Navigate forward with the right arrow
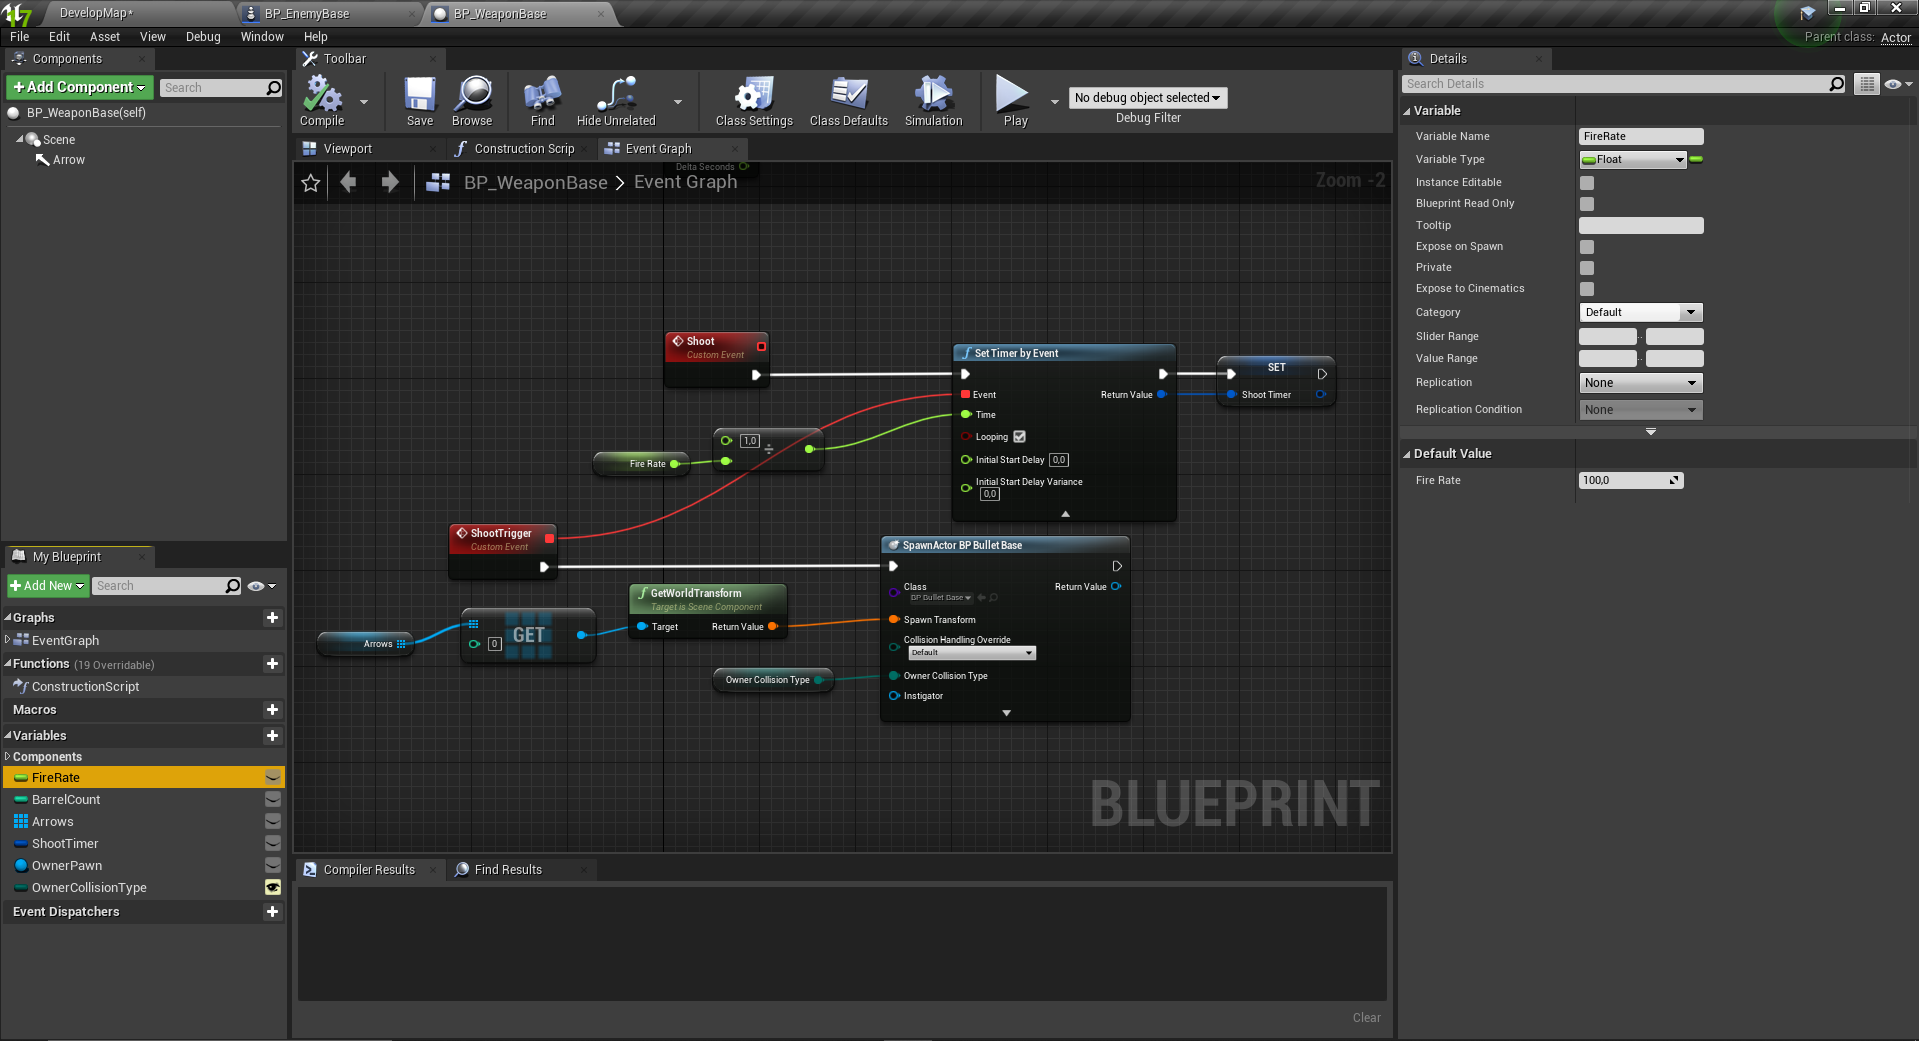 (390, 182)
